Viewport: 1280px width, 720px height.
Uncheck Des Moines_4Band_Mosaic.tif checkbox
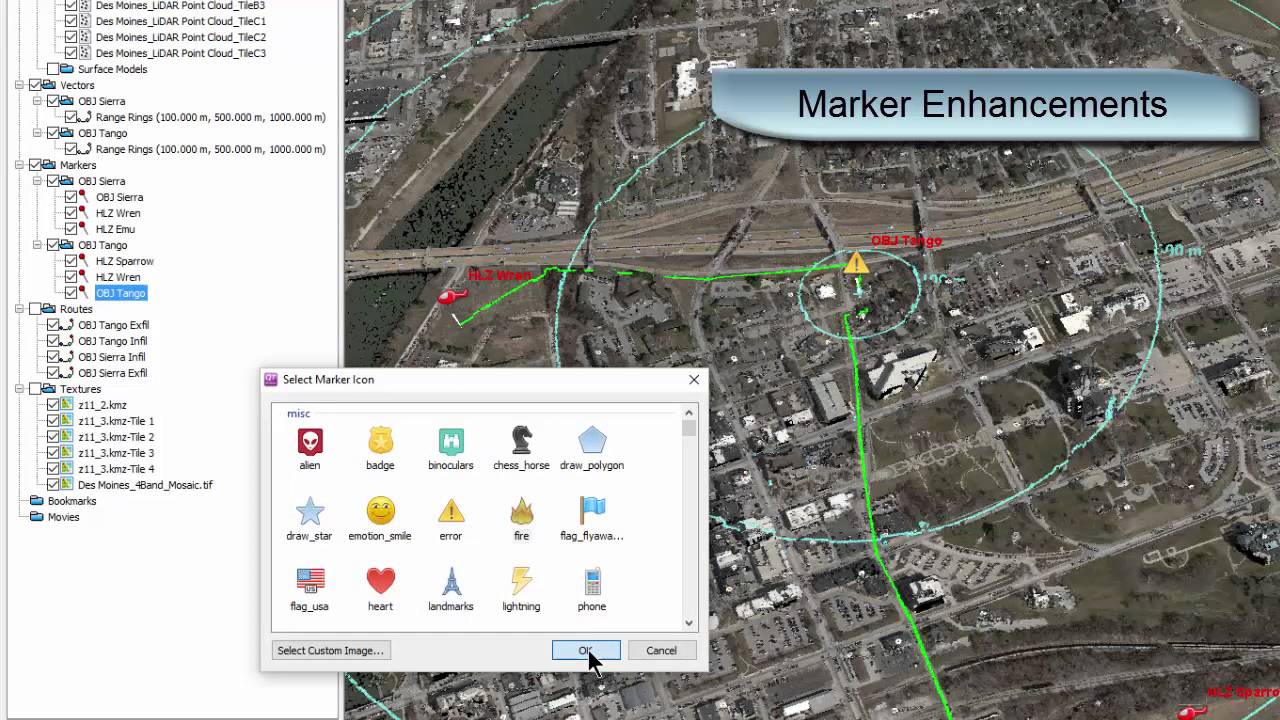tap(53, 485)
